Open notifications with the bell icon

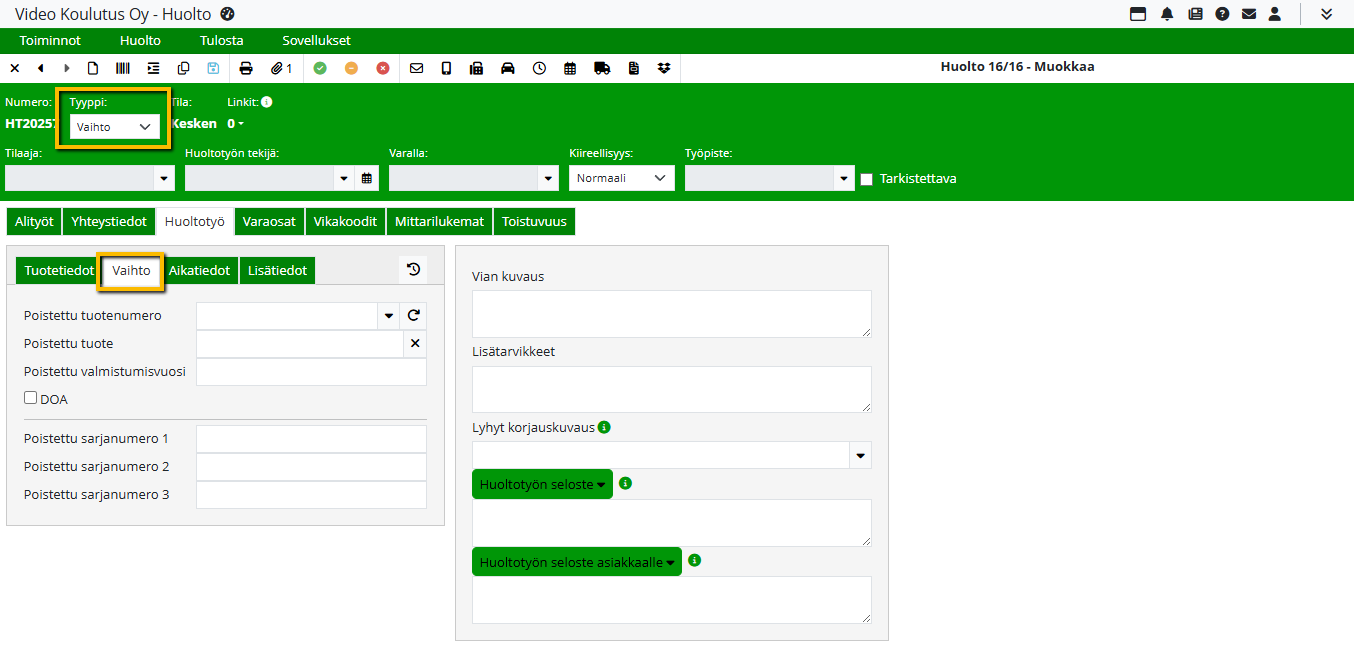tap(1166, 14)
